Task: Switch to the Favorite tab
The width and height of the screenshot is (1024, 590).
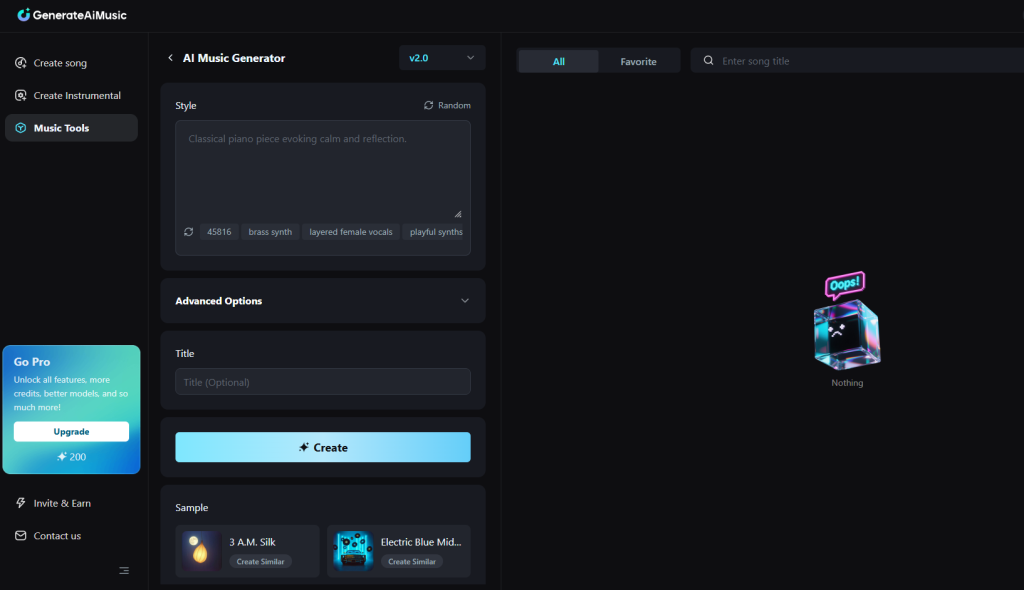Action: [638, 61]
